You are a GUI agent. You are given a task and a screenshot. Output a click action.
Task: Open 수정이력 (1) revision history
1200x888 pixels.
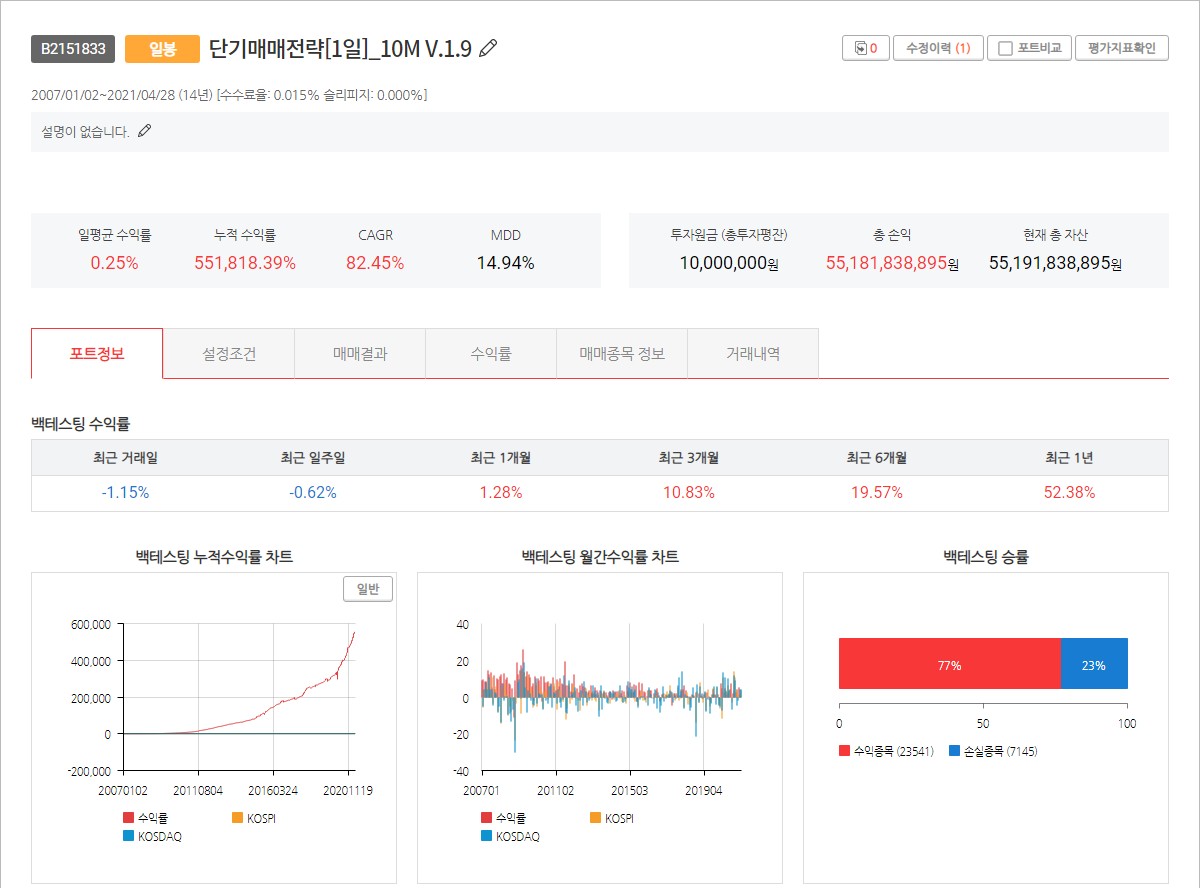point(938,48)
